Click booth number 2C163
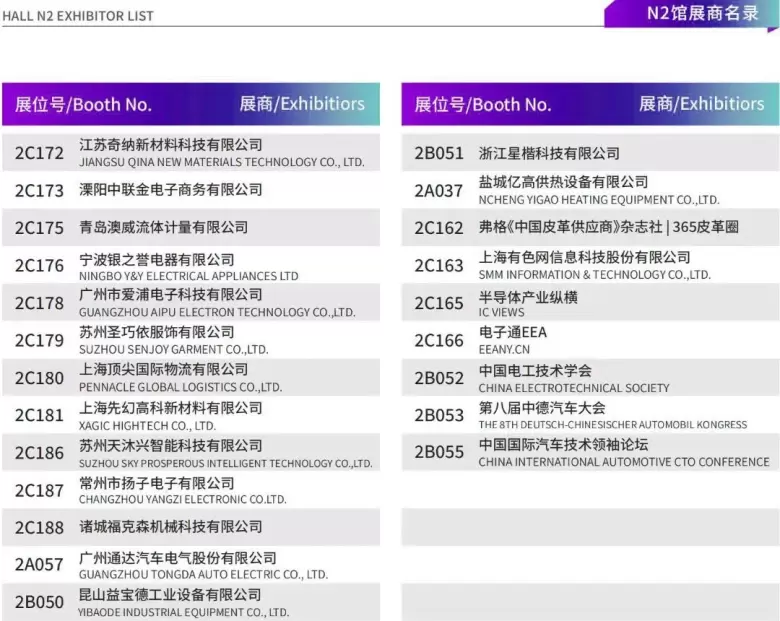 coord(439,266)
